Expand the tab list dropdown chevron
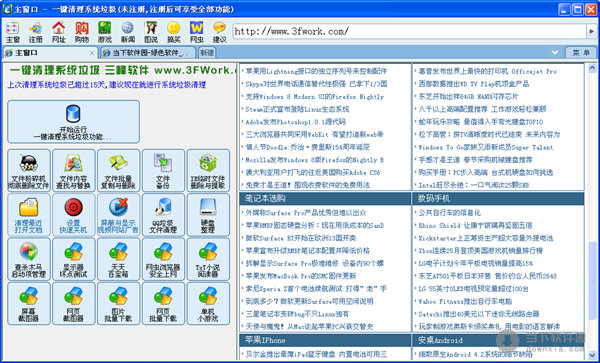 pyautogui.click(x=554, y=52)
